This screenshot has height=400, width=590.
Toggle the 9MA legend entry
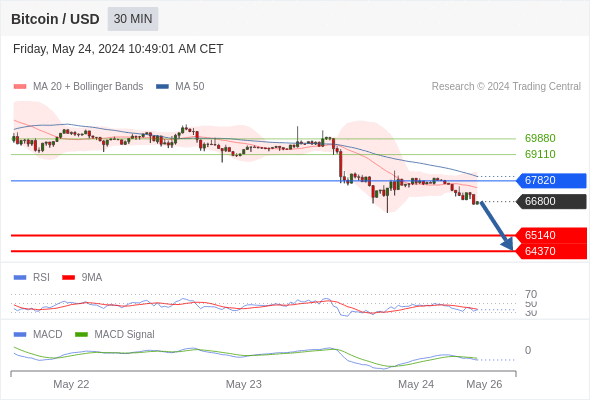(x=82, y=277)
